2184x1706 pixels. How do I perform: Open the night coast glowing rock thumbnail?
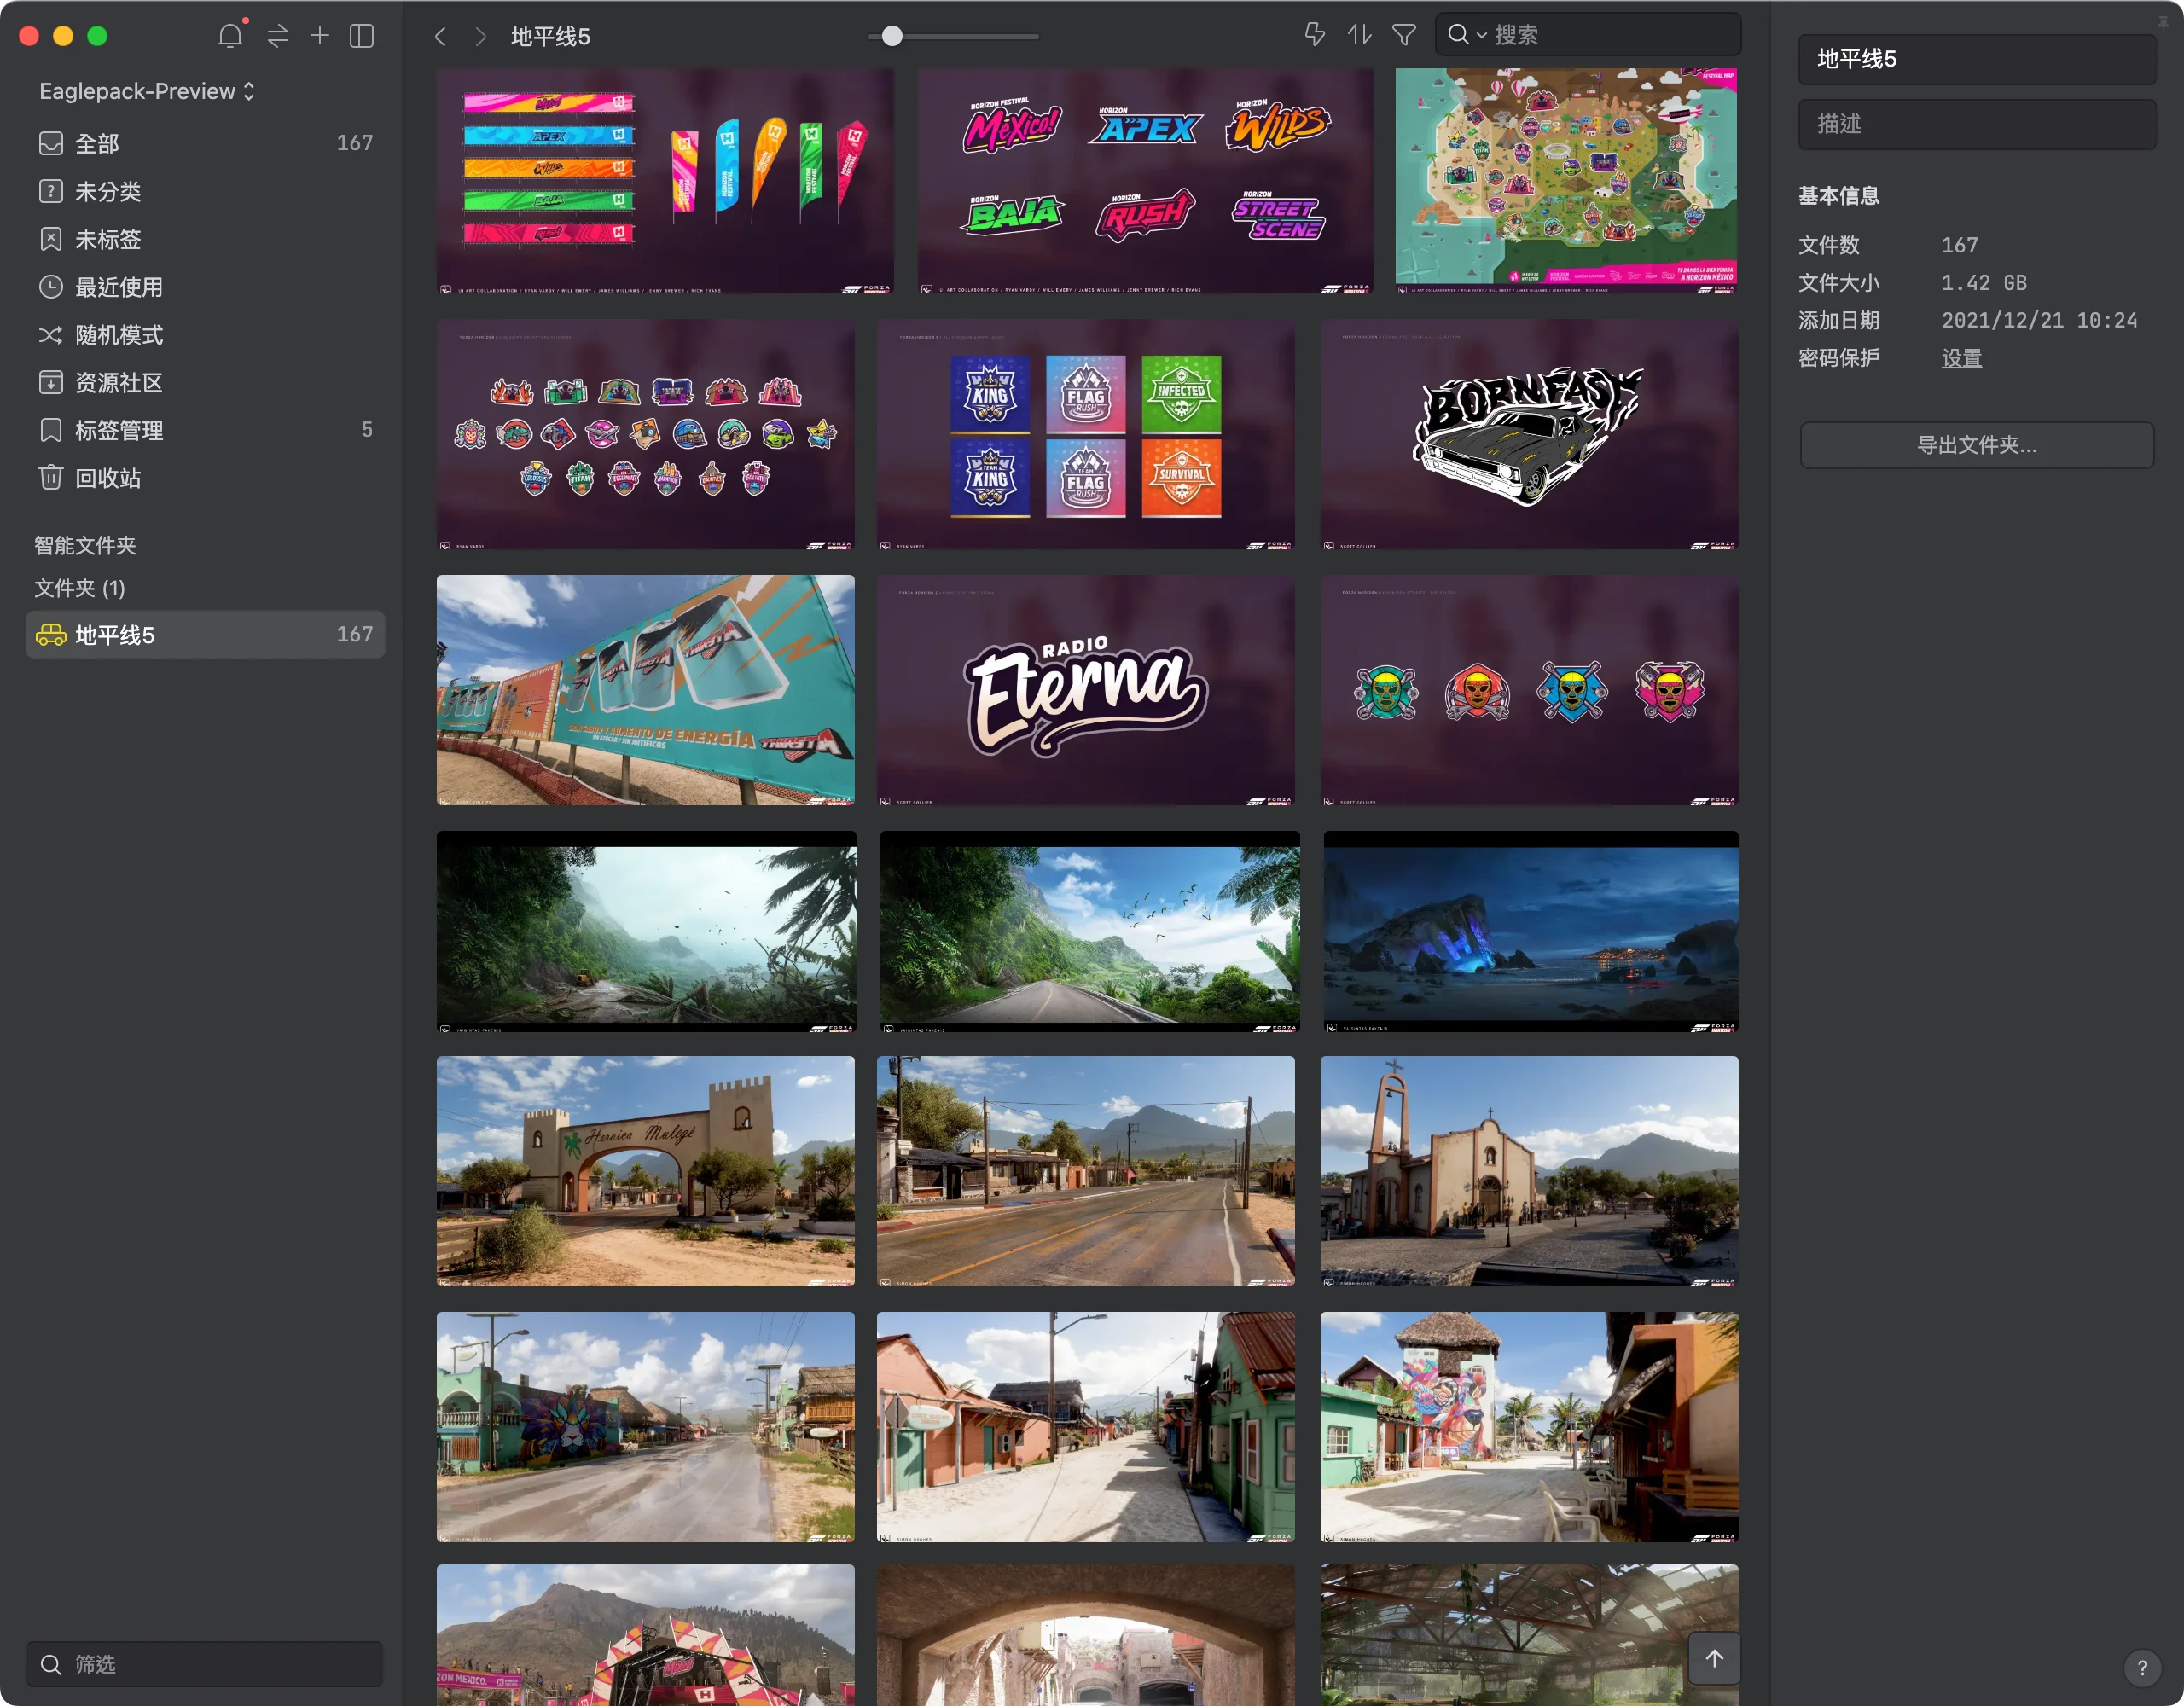coord(1531,932)
